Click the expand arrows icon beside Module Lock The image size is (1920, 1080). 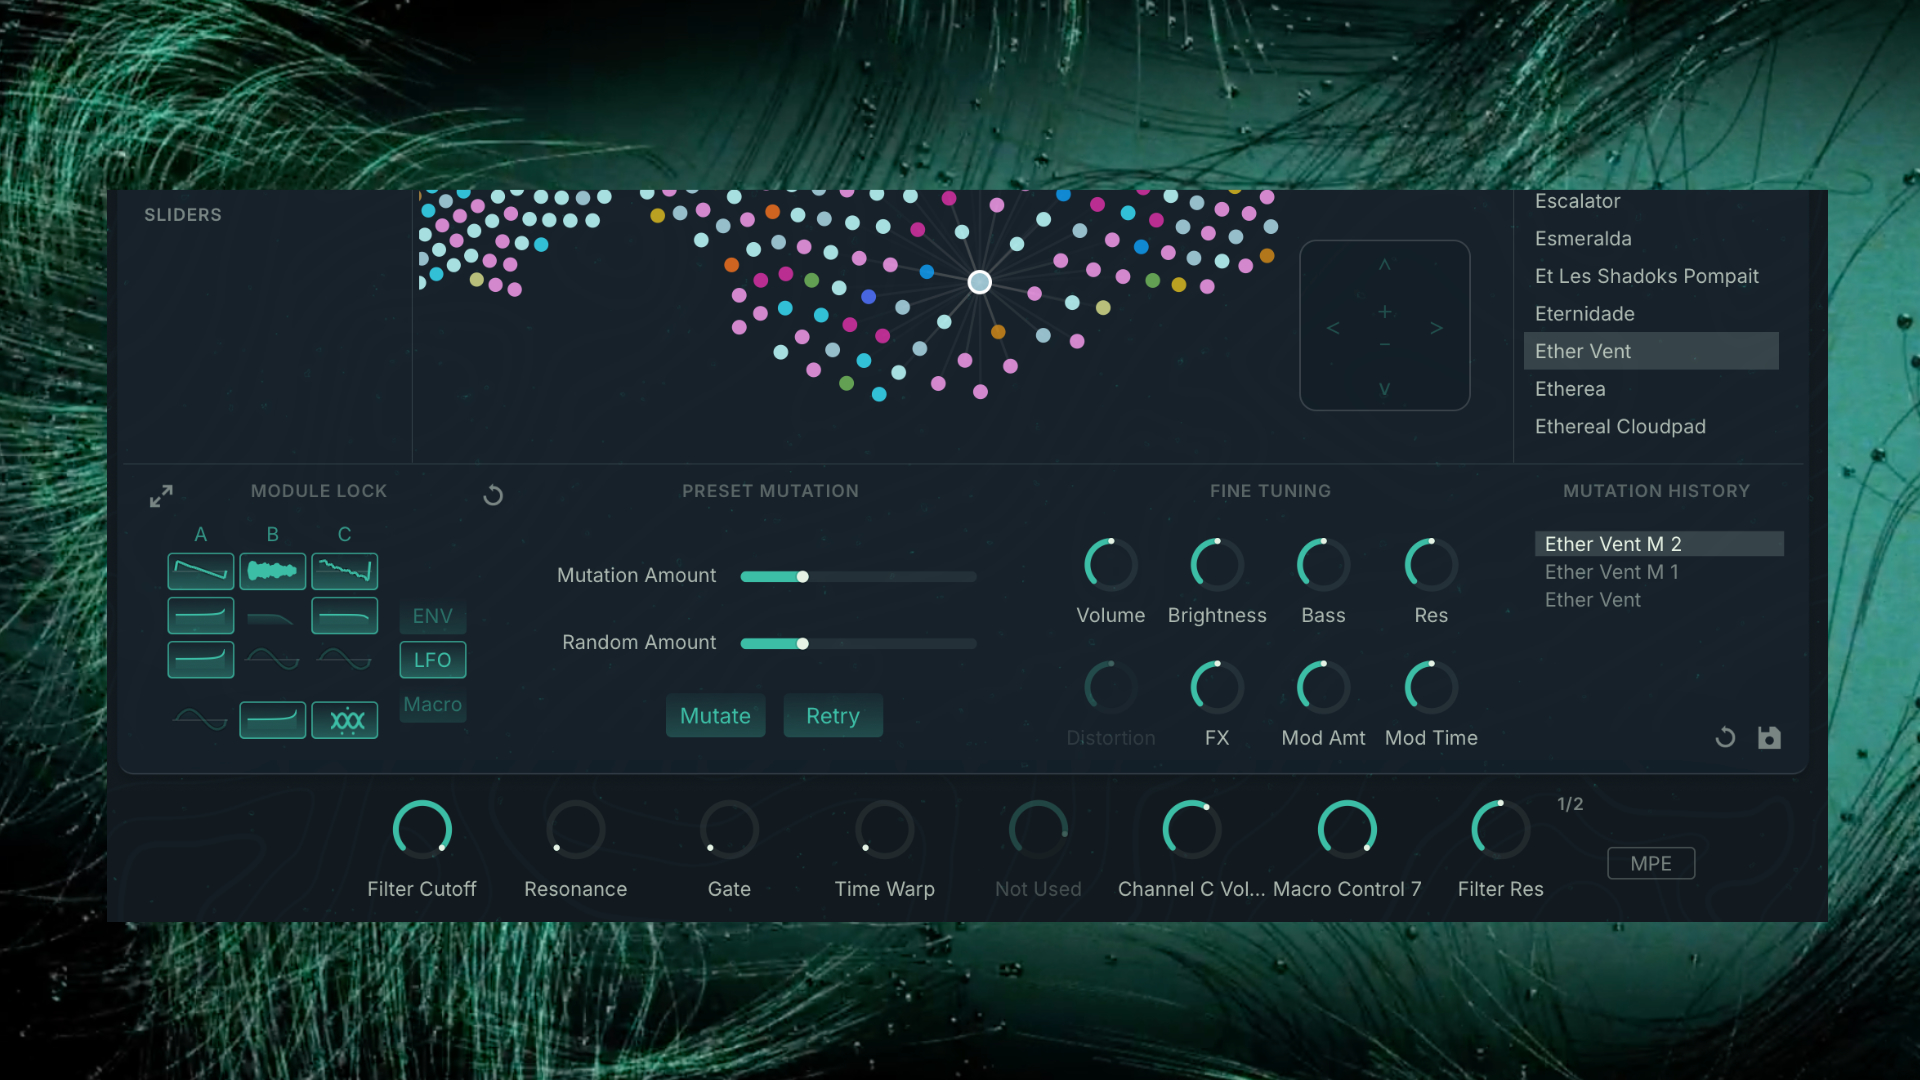pyautogui.click(x=161, y=496)
